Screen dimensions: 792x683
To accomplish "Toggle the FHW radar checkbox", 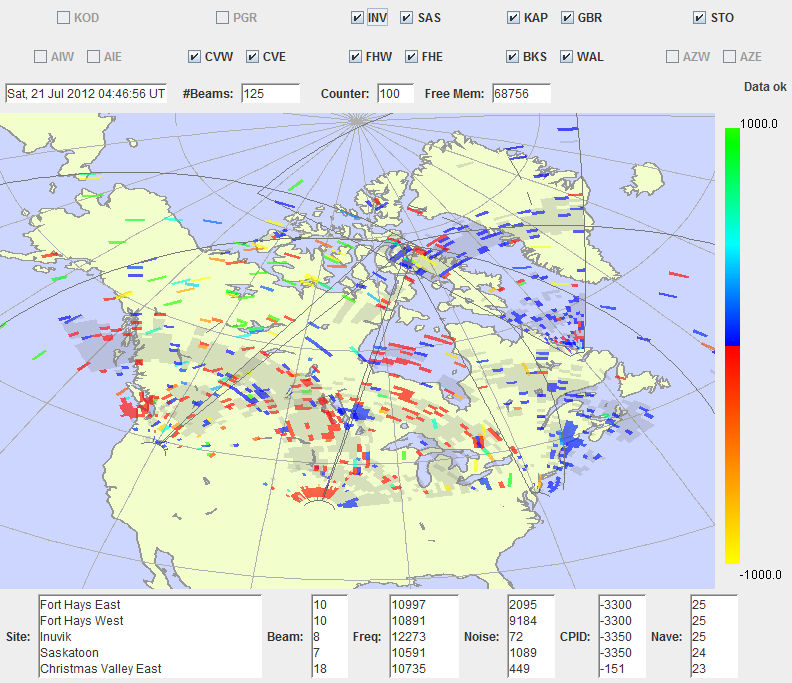I will [x=355, y=57].
